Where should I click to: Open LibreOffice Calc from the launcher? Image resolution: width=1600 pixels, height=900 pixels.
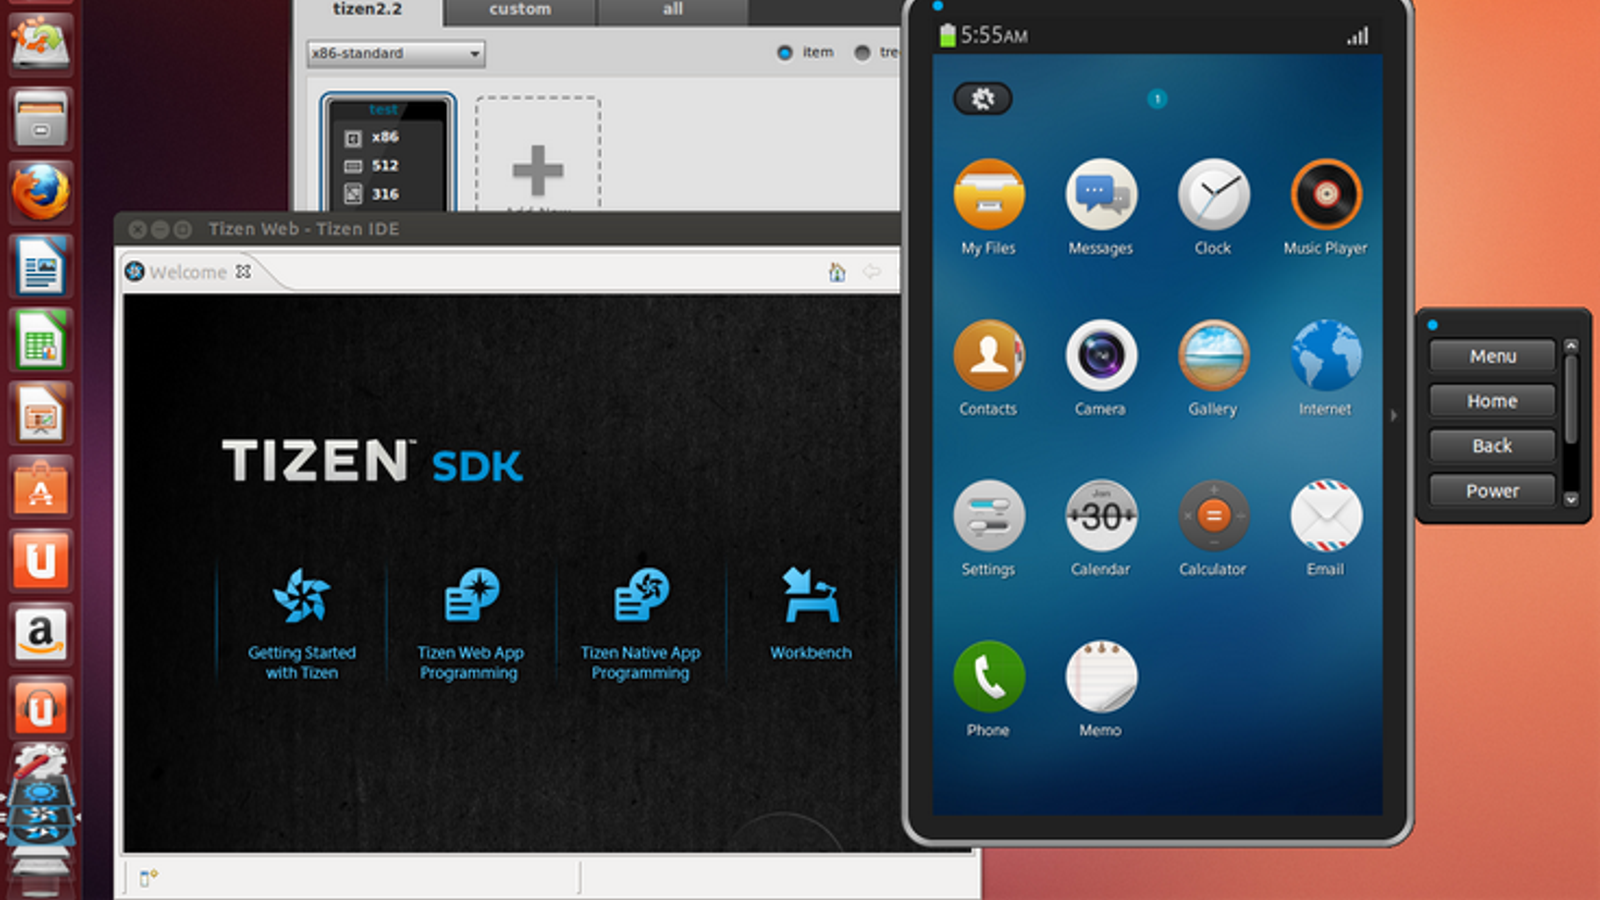pyautogui.click(x=41, y=341)
